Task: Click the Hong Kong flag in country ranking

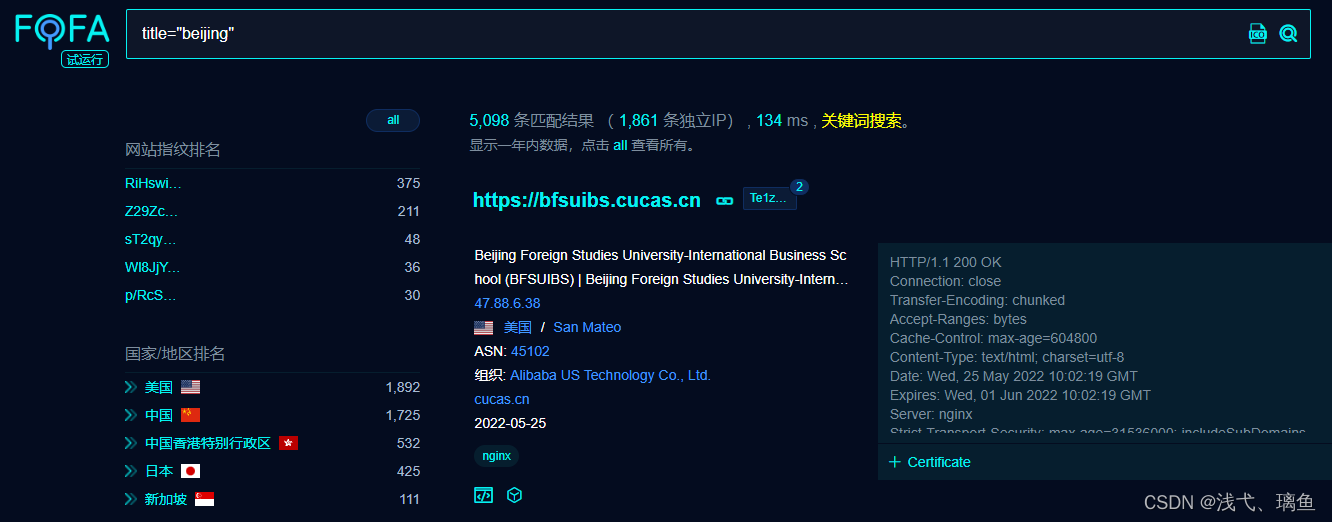Action: click(x=288, y=443)
